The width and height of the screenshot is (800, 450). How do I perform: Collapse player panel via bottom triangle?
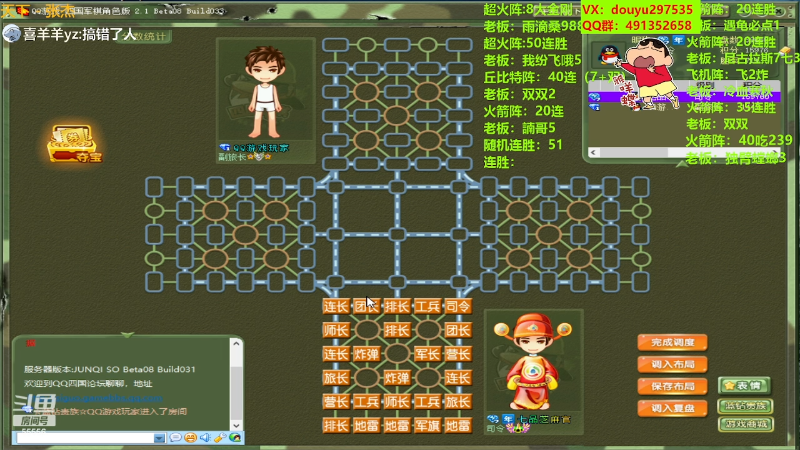pos(683,164)
